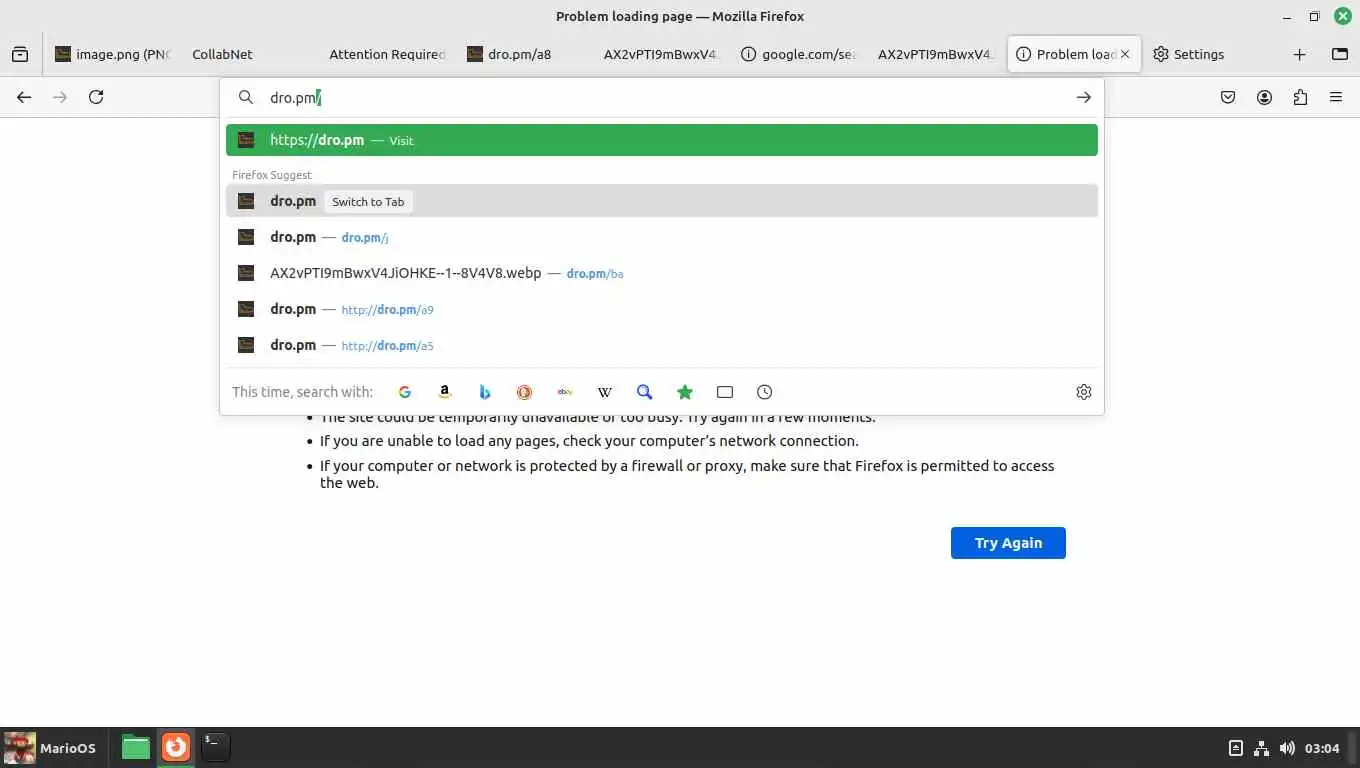The width and height of the screenshot is (1360, 768).
Task: Open the tab-bar icon right of plus
Action: pyautogui.click(x=1340, y=54)
